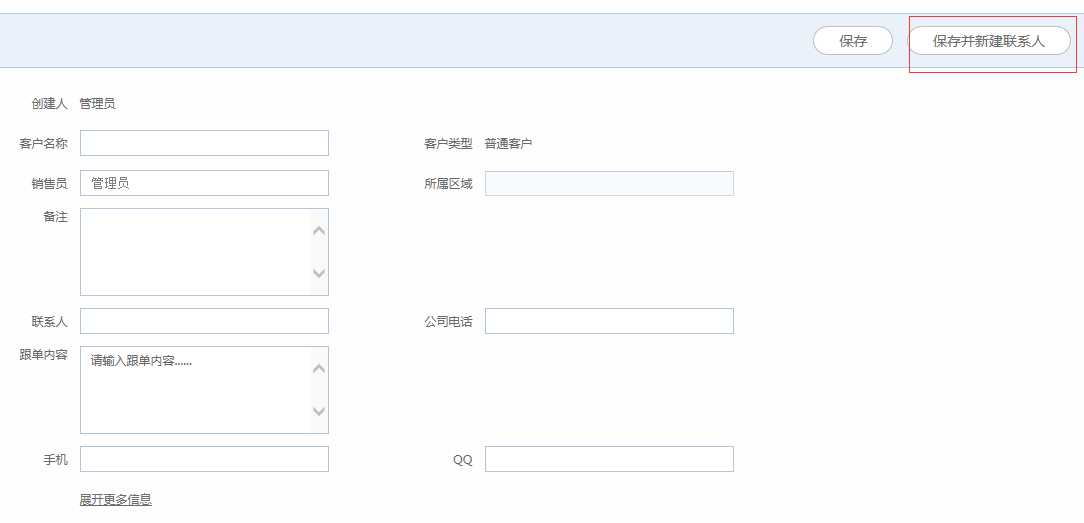Click the 普通客户 customer type value

[x=508, y=144]
